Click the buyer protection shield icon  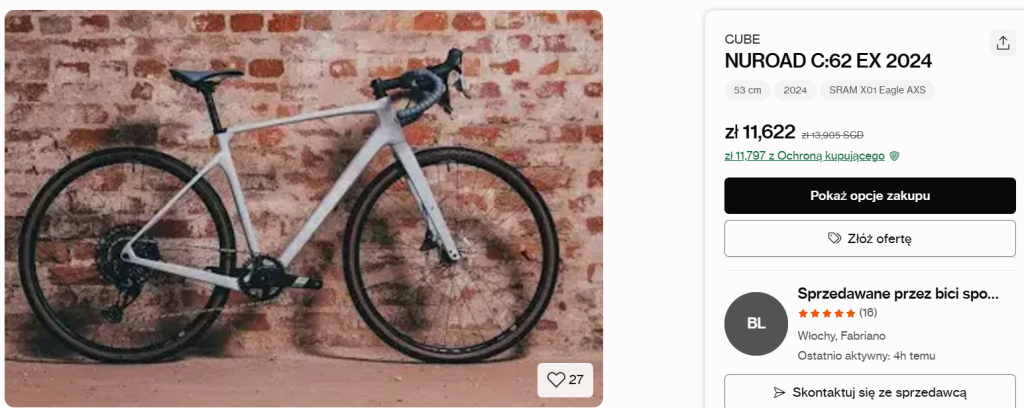point(894,156)
